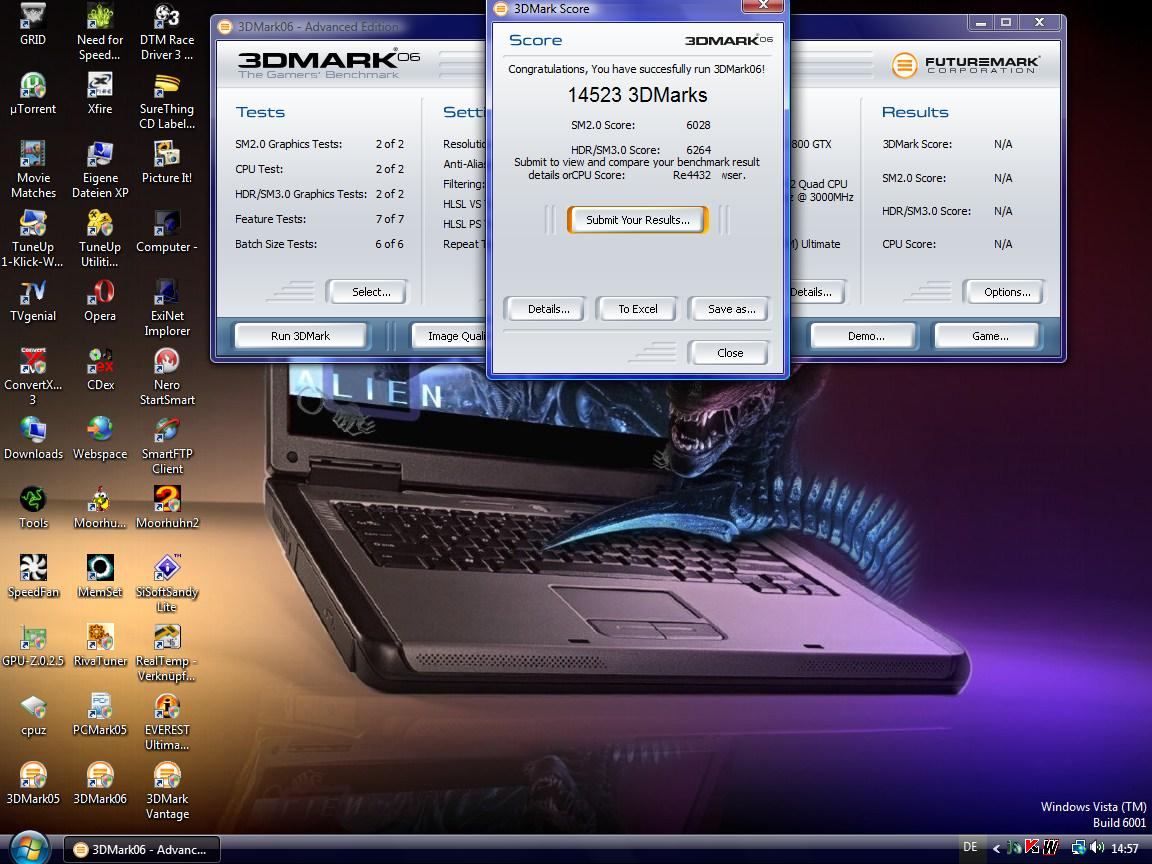Image resolution: width=1152 pixels, height=864 pixels.
Task: Open score Details in Score dialog
Action: pyautogui.click(x=548, y=309)
